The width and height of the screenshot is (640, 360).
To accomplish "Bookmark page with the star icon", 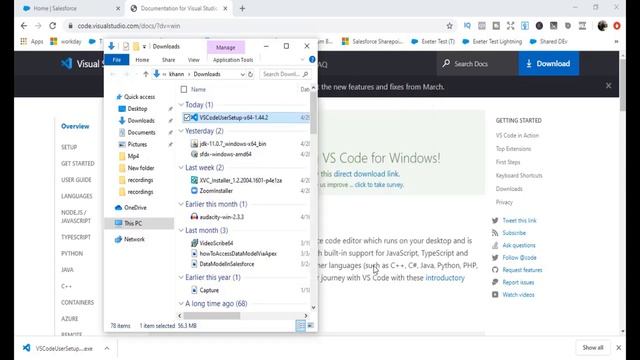I will tap(449, 26).
